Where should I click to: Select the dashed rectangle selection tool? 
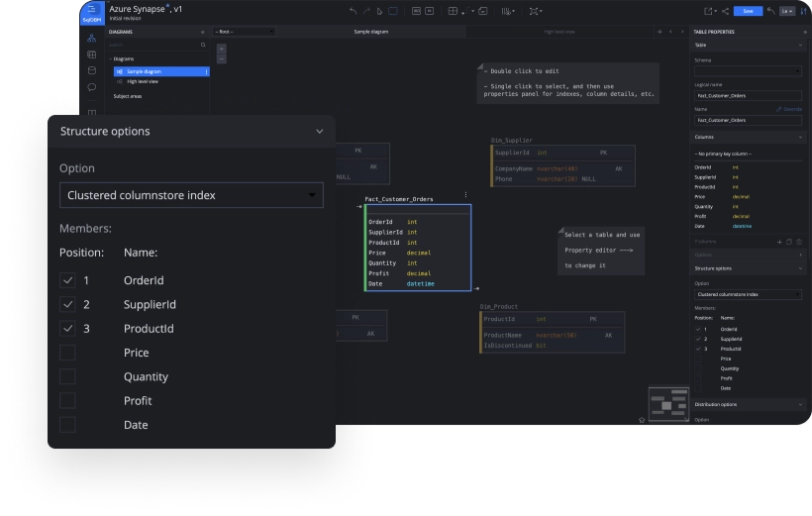point(393,11)
